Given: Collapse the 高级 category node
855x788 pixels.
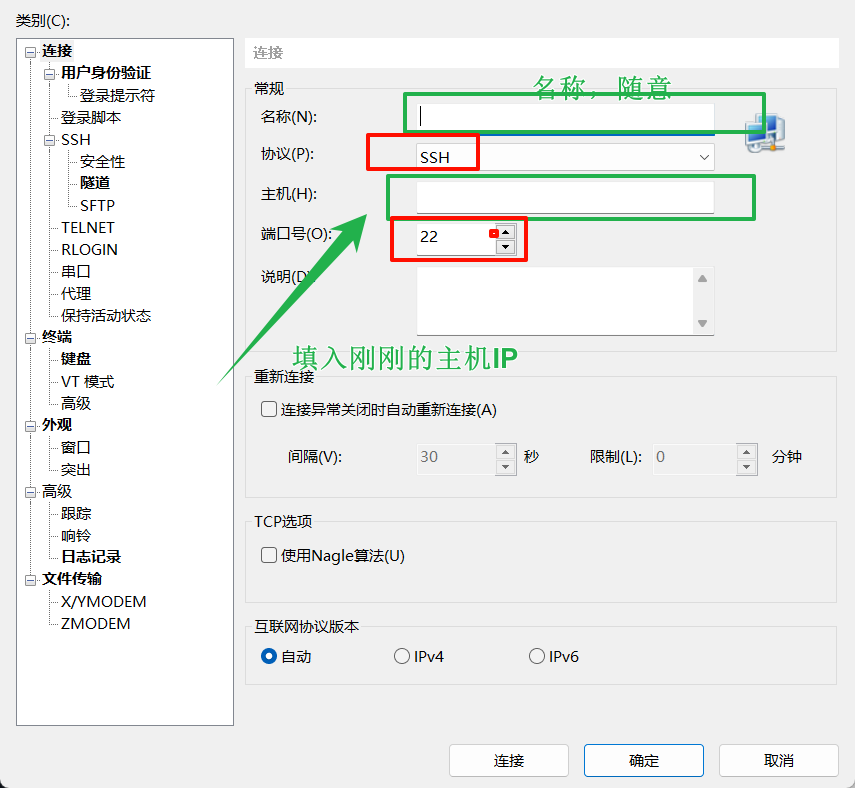Looking at the screenshot, I should (31, 492).
